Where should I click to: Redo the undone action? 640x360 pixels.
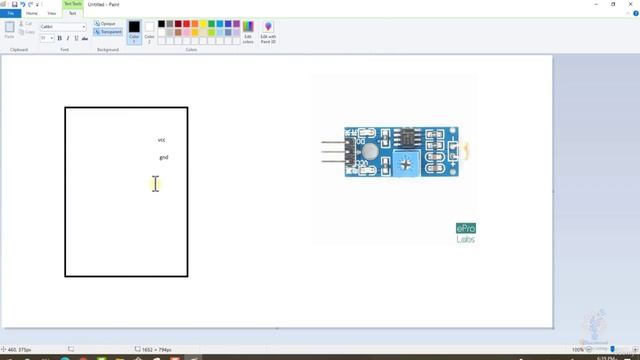31,4
